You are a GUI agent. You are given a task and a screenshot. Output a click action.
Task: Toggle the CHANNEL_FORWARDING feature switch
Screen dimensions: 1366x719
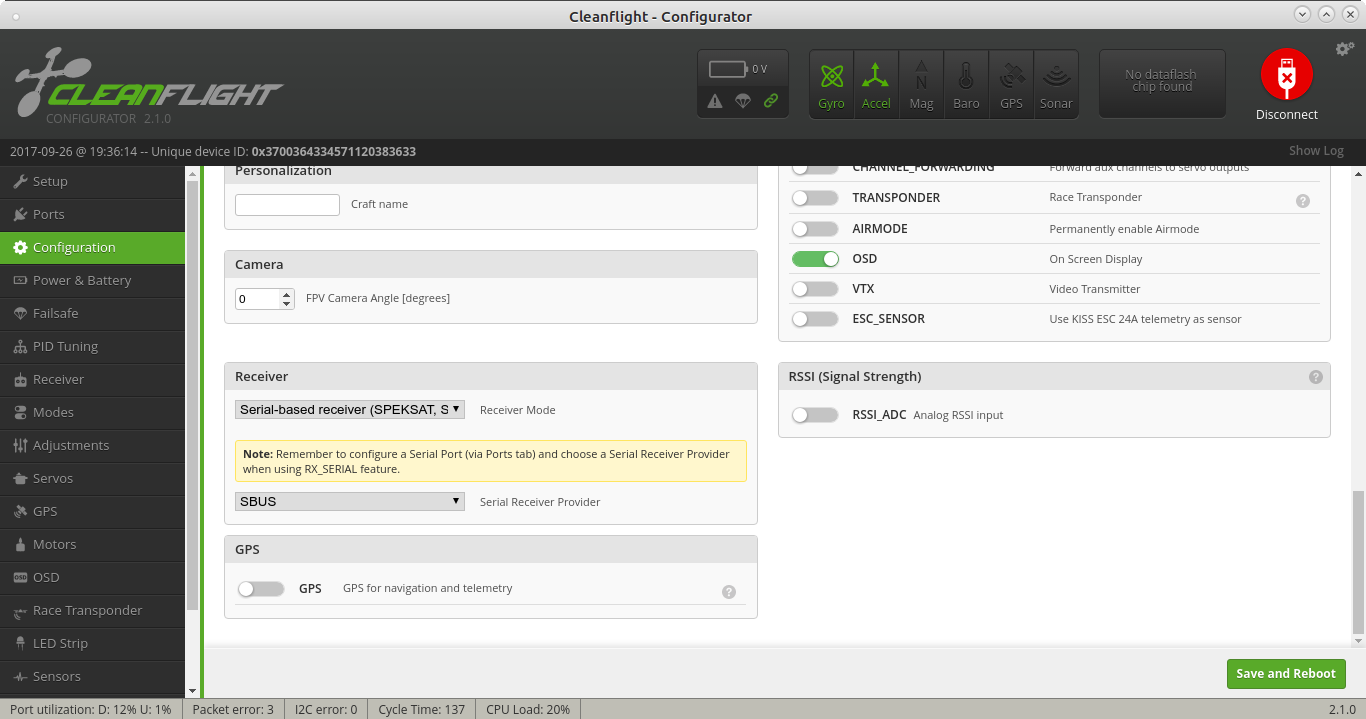815,169
